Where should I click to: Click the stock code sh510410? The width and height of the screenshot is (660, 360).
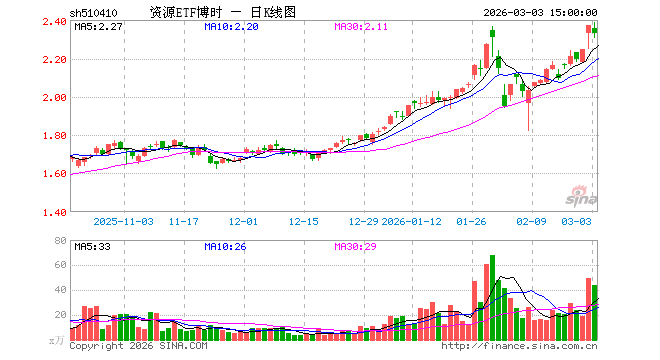coord(93,13)
